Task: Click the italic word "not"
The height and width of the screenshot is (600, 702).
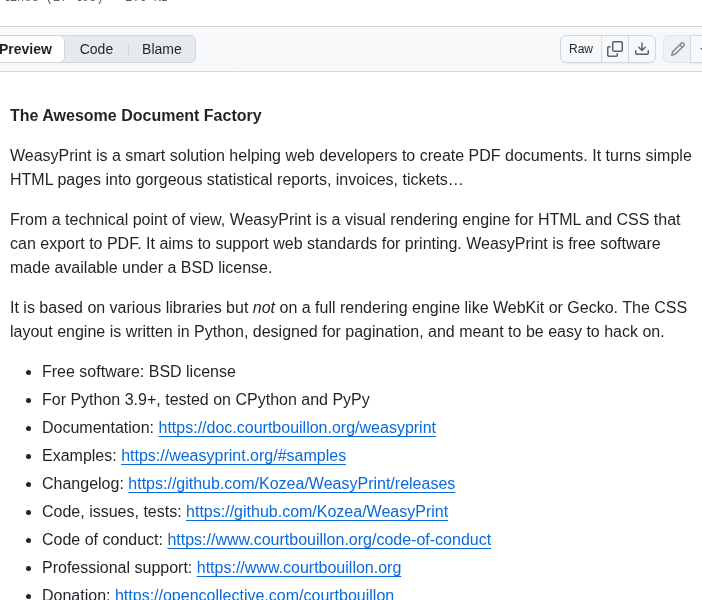Action: (x=264, y=308)
